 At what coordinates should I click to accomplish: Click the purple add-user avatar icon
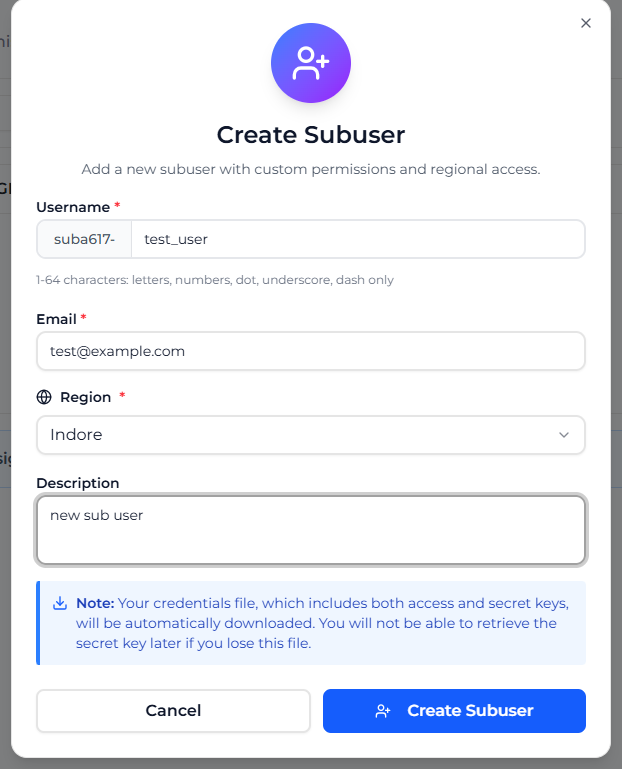tap(311, 64)
